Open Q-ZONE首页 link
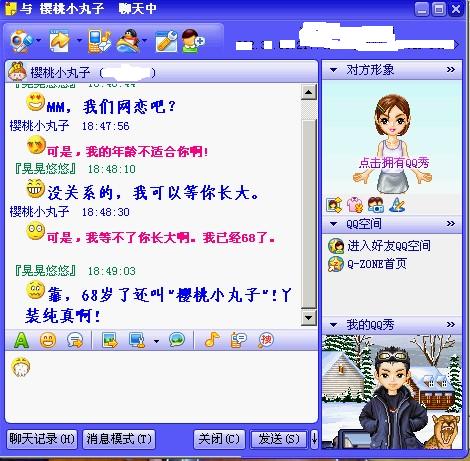 click(377, 264)
